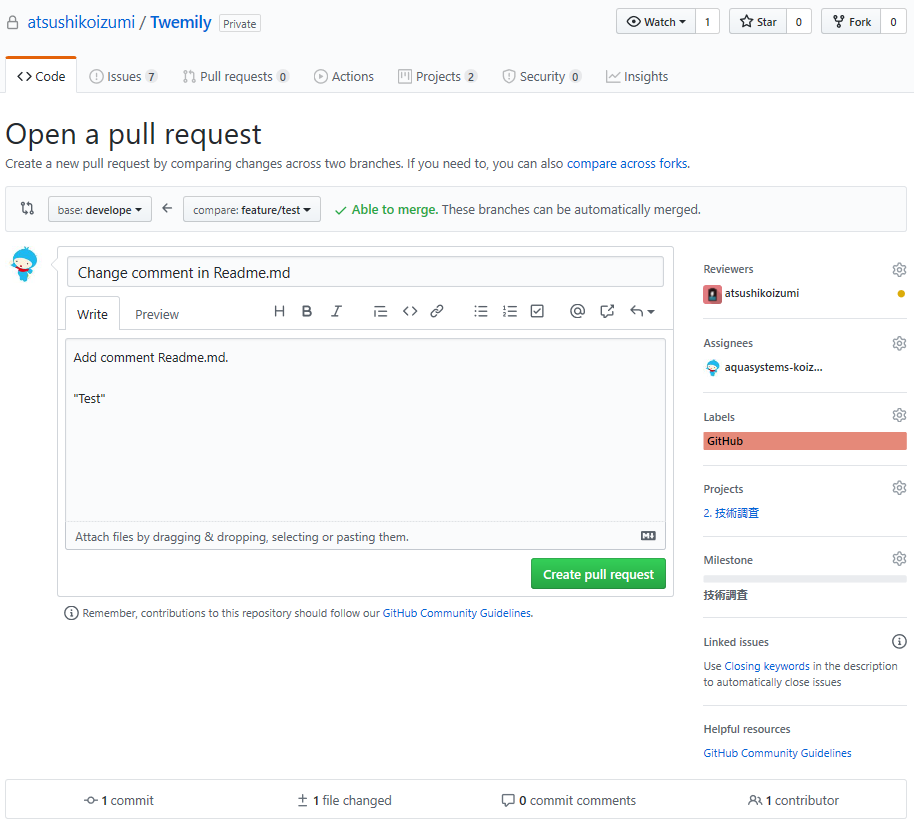Image resolution: width=914 pixels, height=823 pixels.
Task: Click the mention user @ icon
Action: coord(577,312)
